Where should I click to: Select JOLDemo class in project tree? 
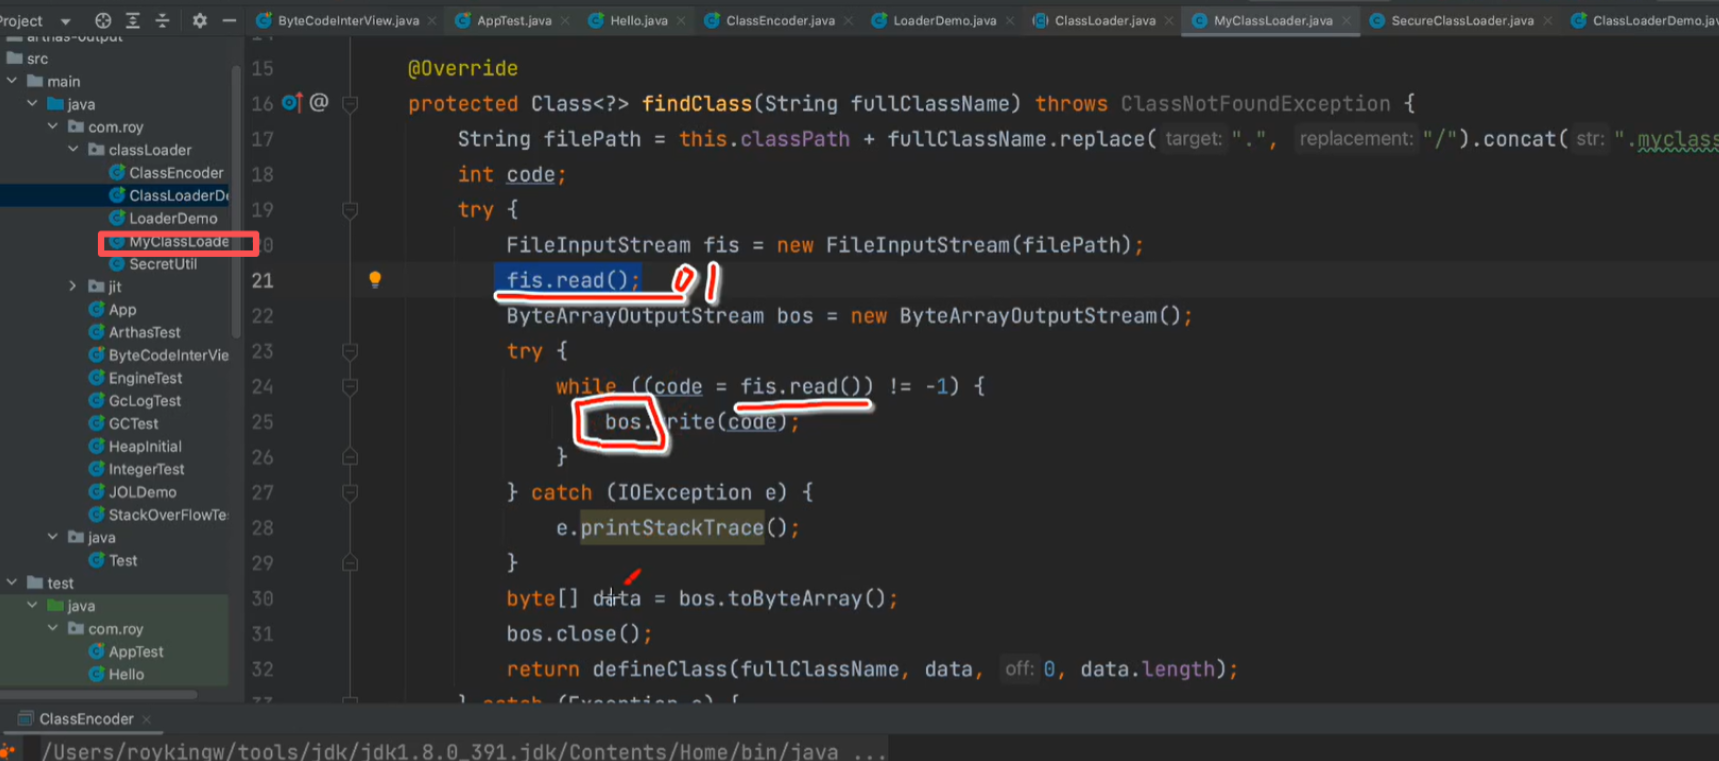(142, 492)
